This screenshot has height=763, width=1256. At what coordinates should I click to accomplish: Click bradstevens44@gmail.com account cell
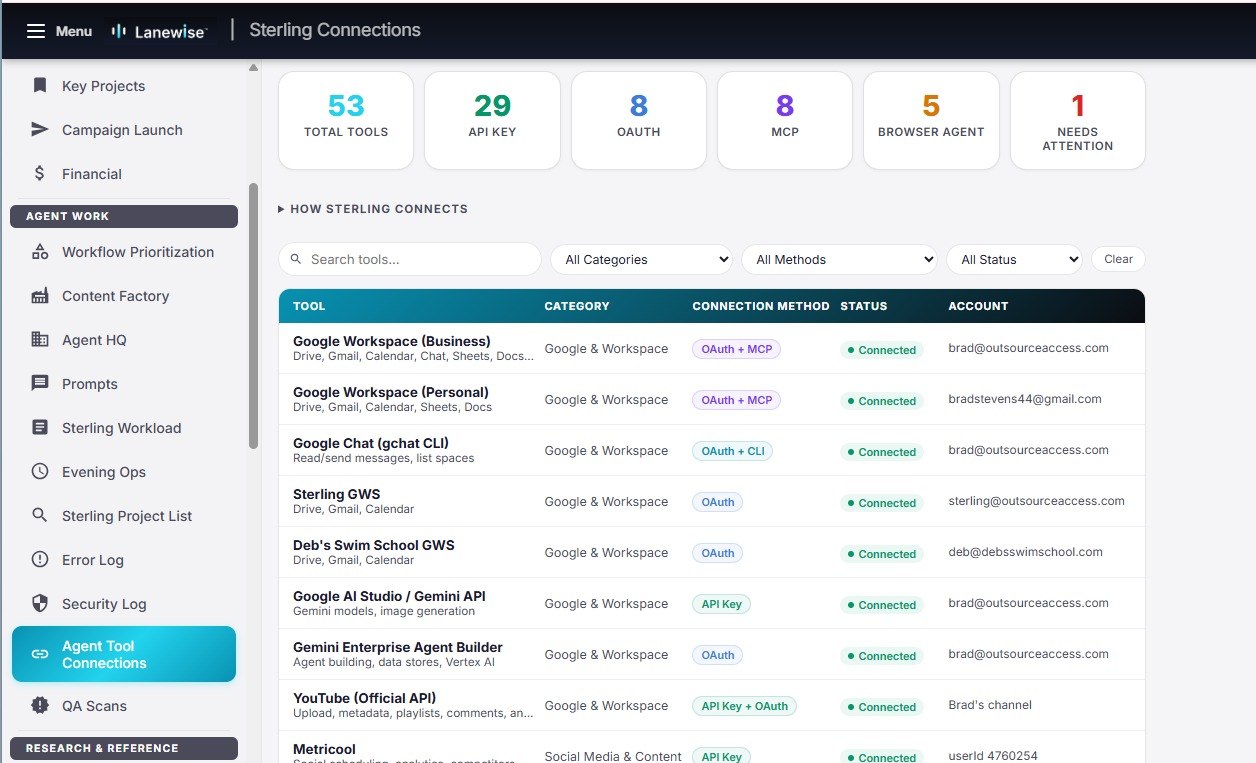click(x=1025, y=399)
